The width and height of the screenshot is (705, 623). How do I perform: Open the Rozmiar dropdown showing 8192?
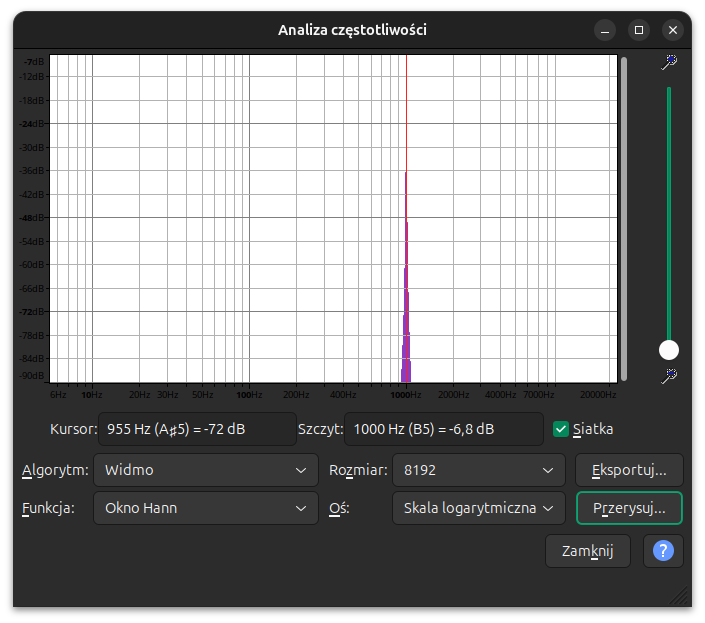point(479,470)
